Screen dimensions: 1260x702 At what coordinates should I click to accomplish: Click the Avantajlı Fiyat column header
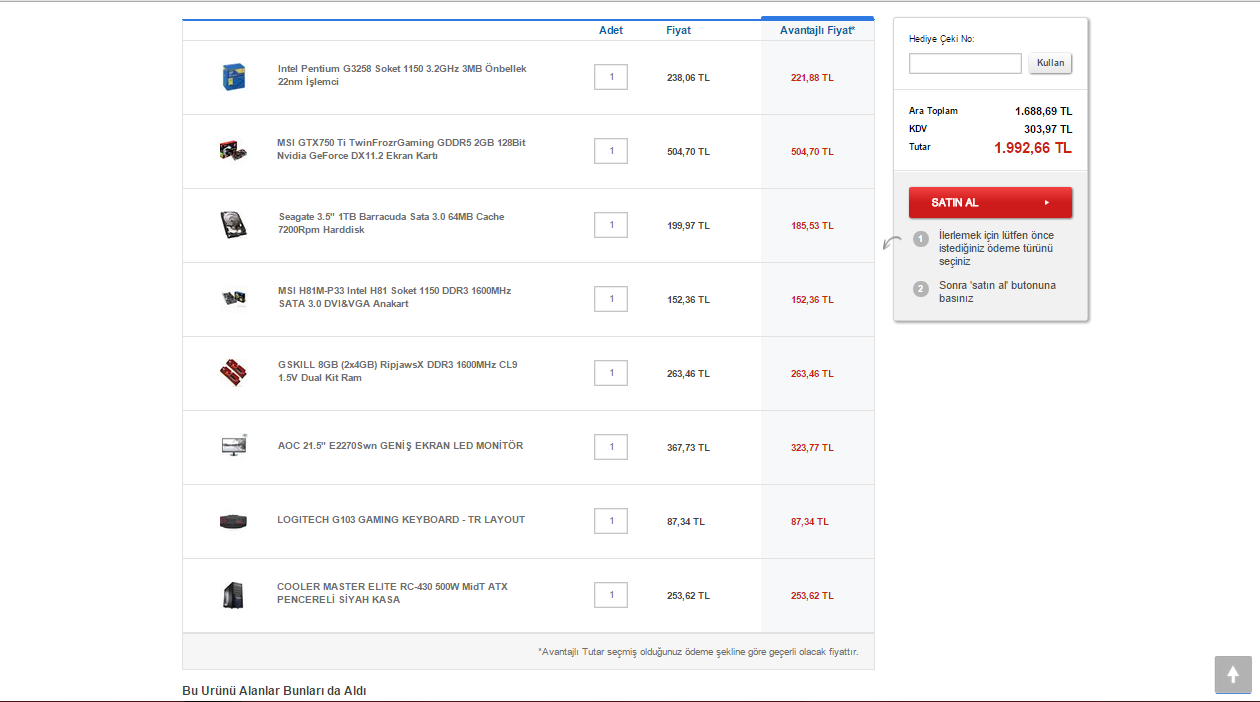point(817,30)
